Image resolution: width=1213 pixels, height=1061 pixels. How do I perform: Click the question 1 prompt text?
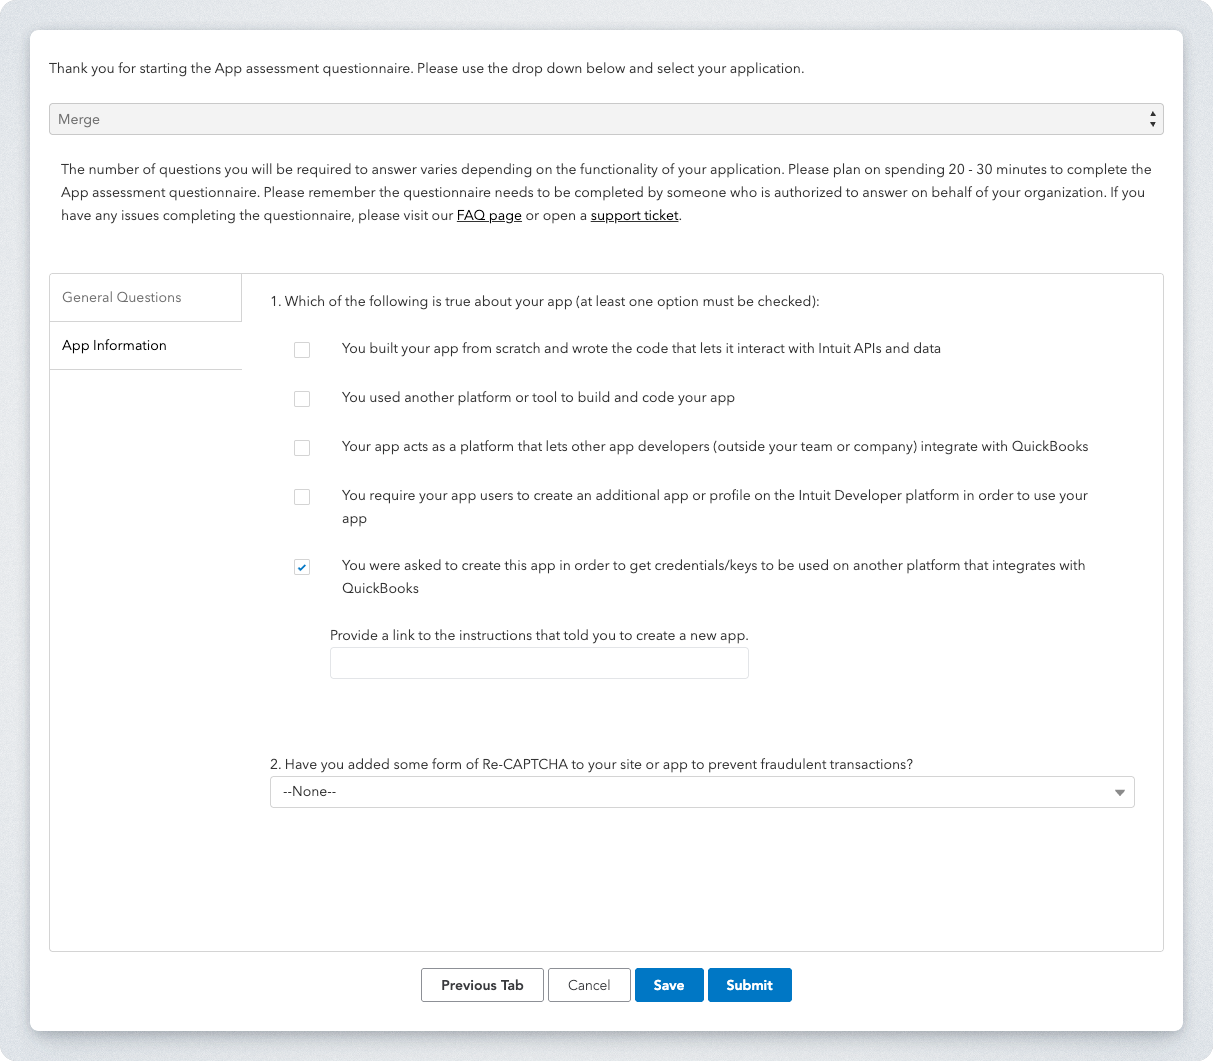pos(545,302)
